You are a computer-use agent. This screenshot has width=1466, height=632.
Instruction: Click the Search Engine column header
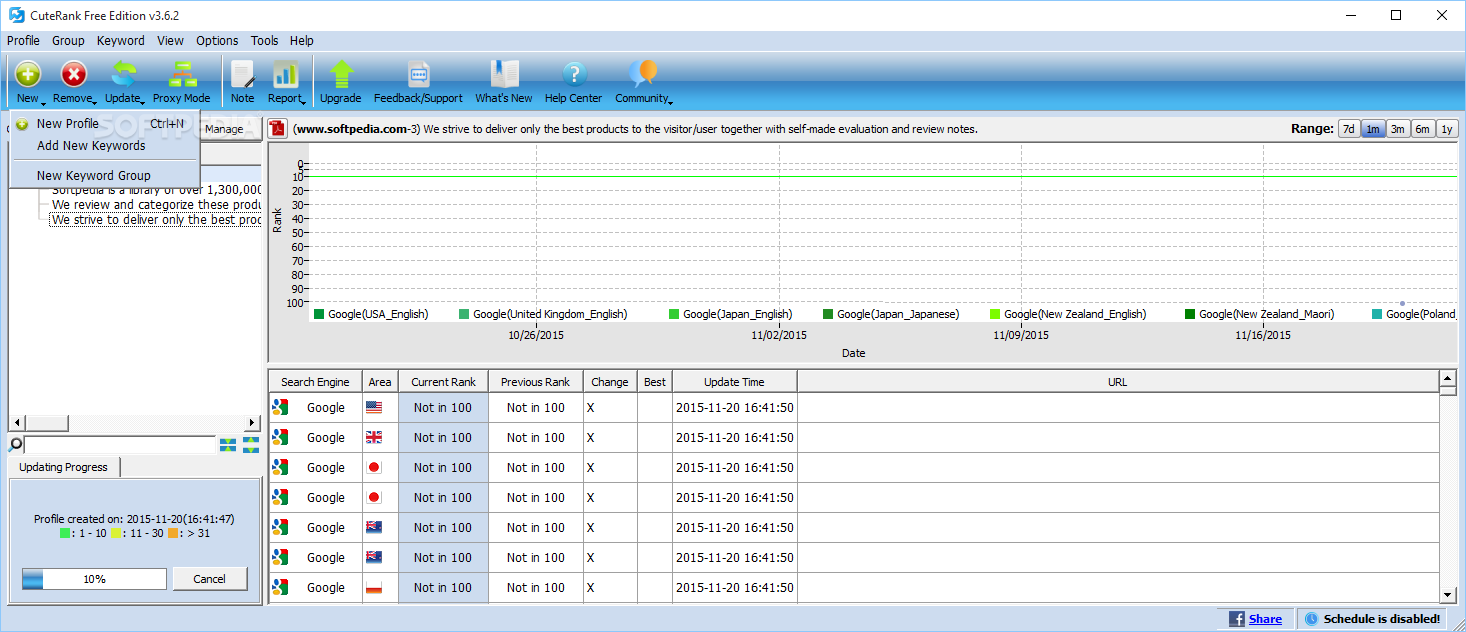(315, 382)
